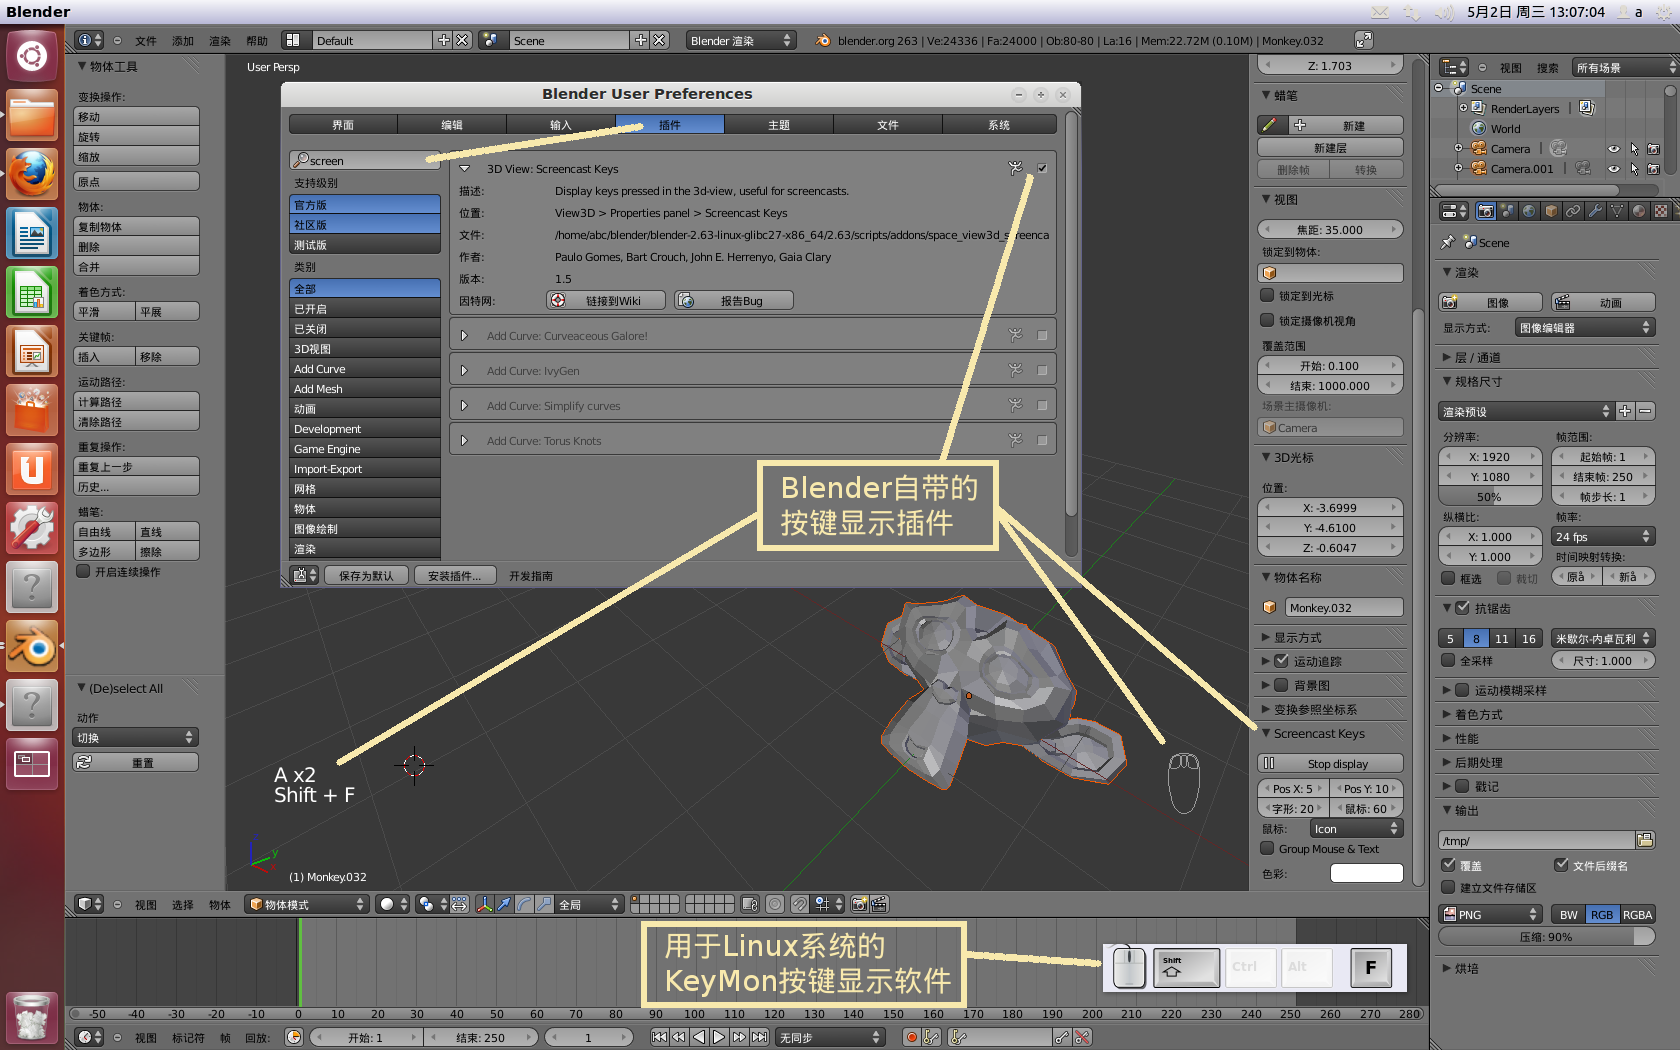This screenshot has width=1680, height=1050.
Task: Open the 24 fps frame rate dropdown
Action: point(1603,537)
